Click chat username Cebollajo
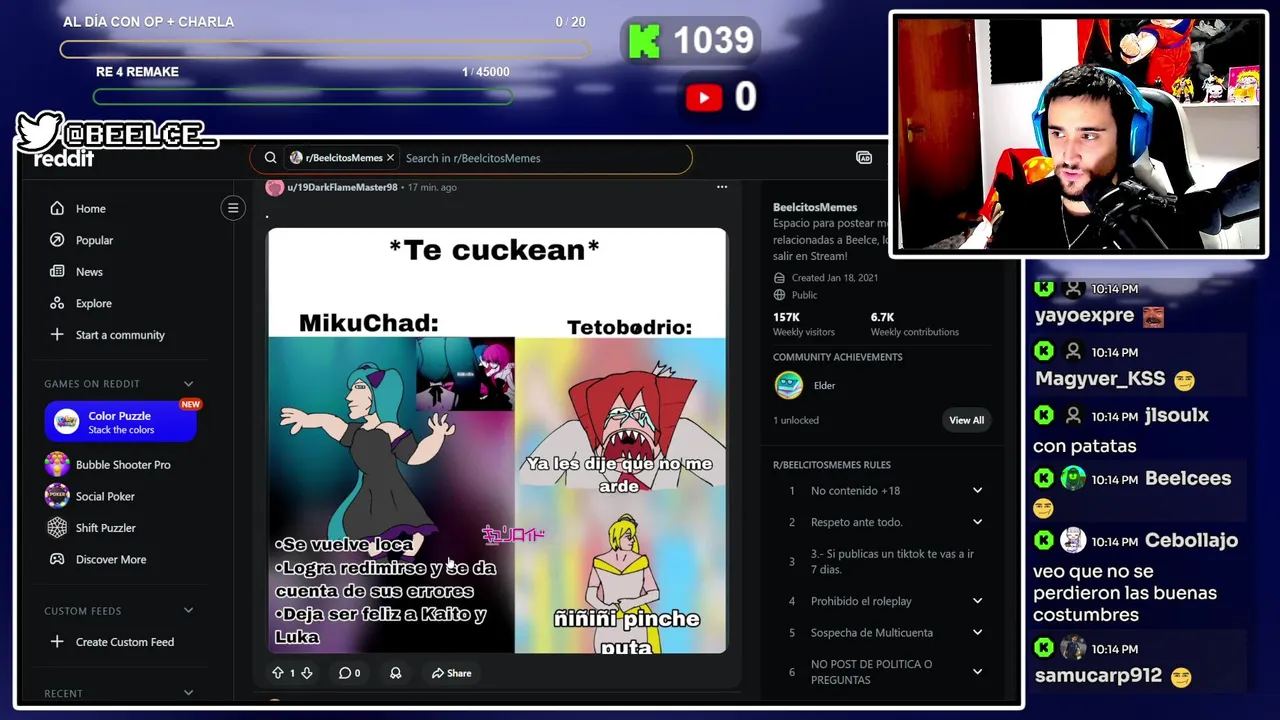The width and height of the screenshot is (1280, 720). point(1191,540)
